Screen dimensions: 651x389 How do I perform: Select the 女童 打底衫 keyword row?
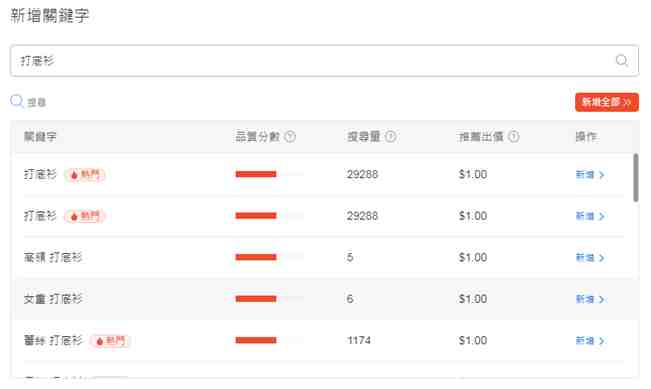pyautogui.click(x=324, y=299)
